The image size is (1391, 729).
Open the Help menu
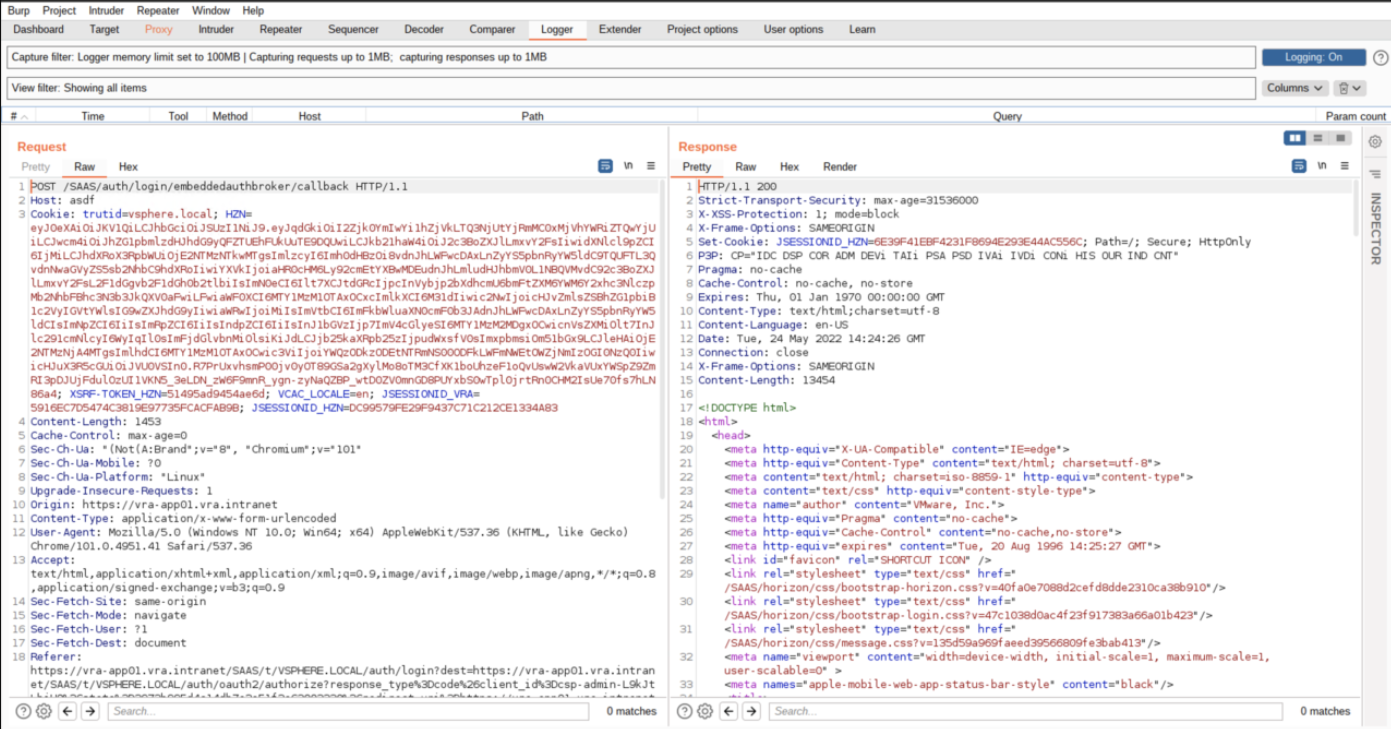[x=253, y=10]
